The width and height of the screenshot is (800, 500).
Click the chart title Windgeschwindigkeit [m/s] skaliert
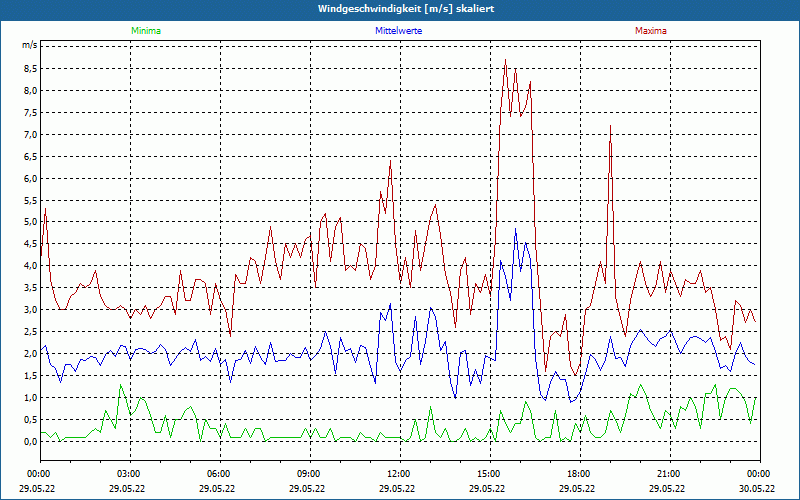tap(406, 9)
